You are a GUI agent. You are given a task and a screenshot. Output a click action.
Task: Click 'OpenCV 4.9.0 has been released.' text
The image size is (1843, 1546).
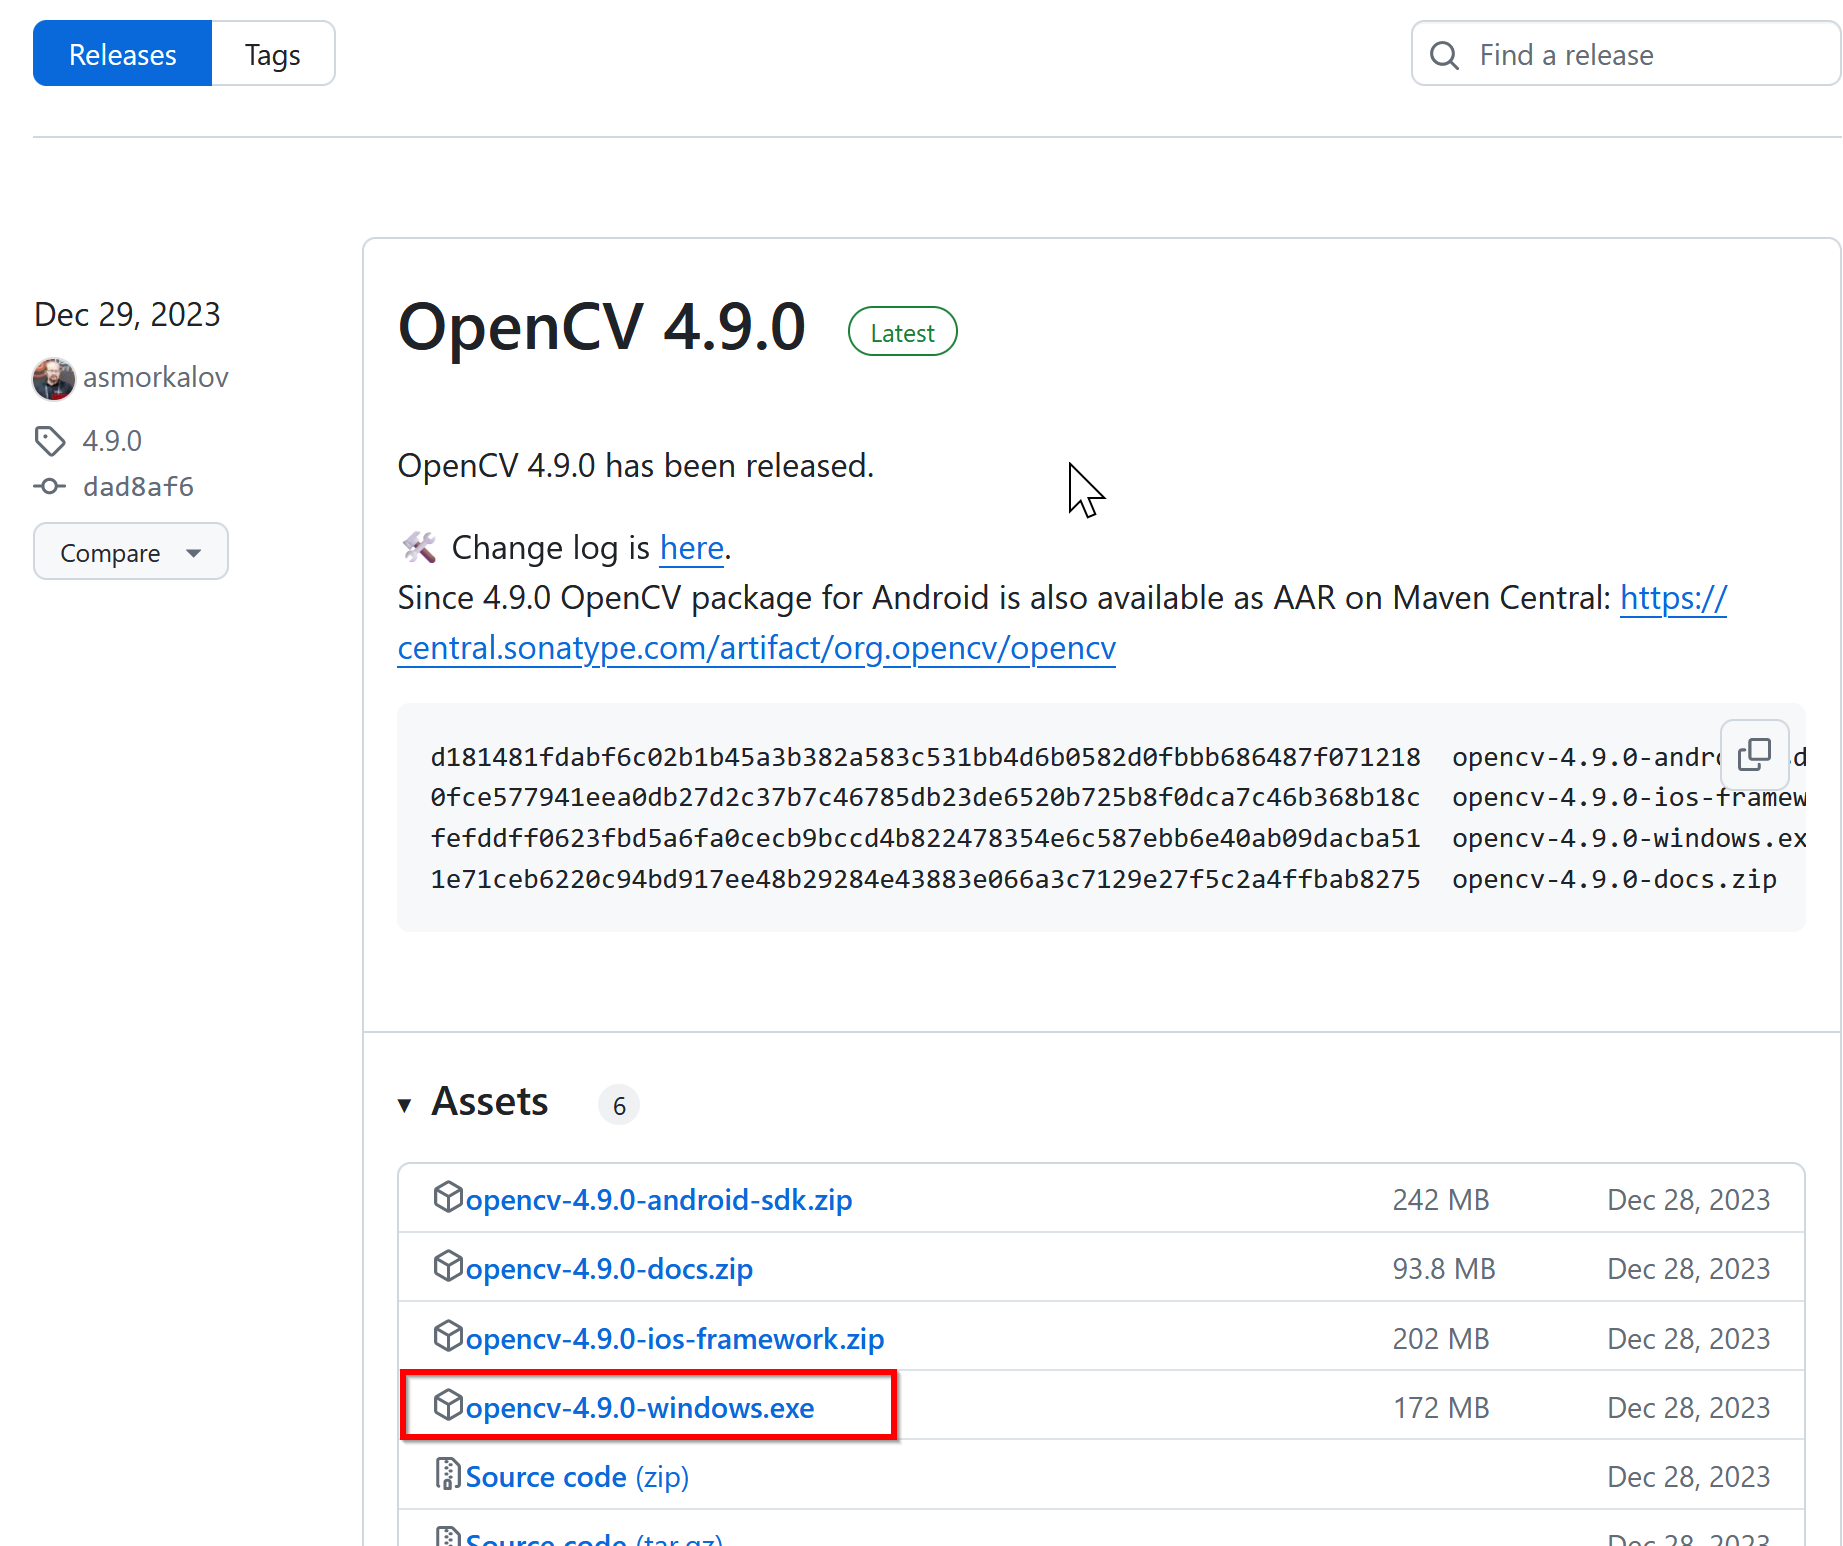[x=636, y=466]
